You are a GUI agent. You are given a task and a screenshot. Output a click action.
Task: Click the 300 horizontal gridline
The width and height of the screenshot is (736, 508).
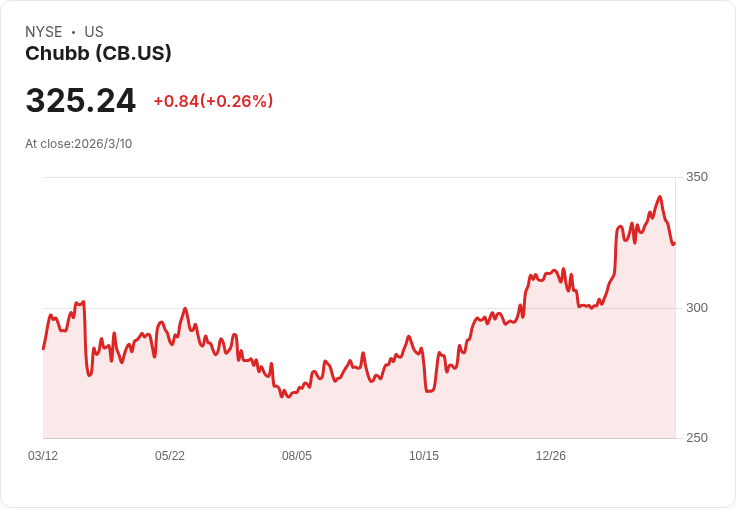coord(359,308)
